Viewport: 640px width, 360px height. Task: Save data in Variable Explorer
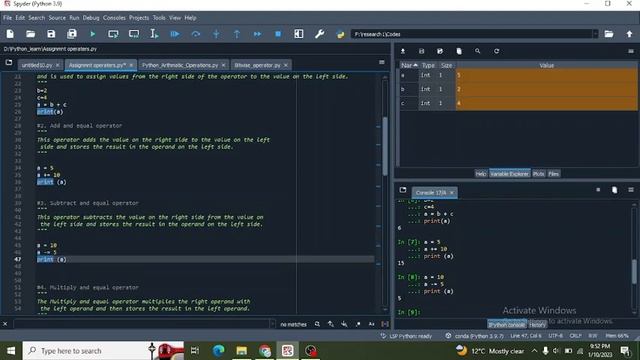pos(422,51)
